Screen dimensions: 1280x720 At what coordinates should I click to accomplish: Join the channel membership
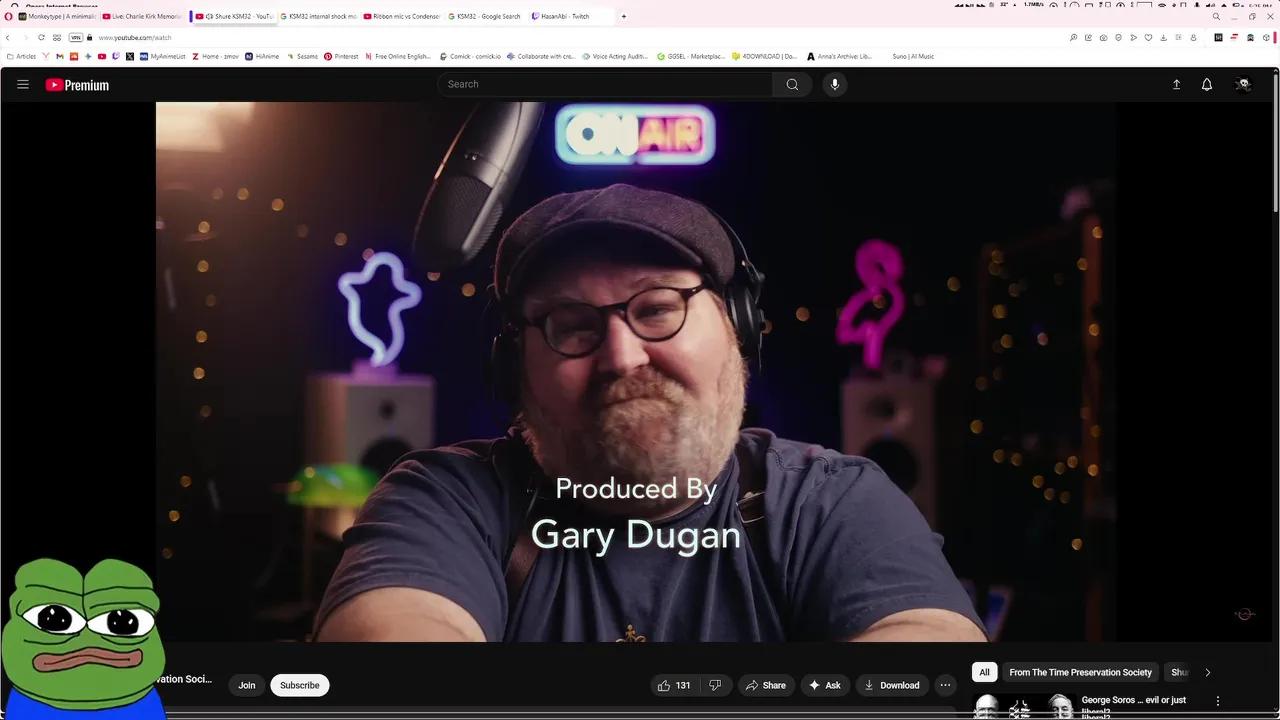(x=247, y=685)
